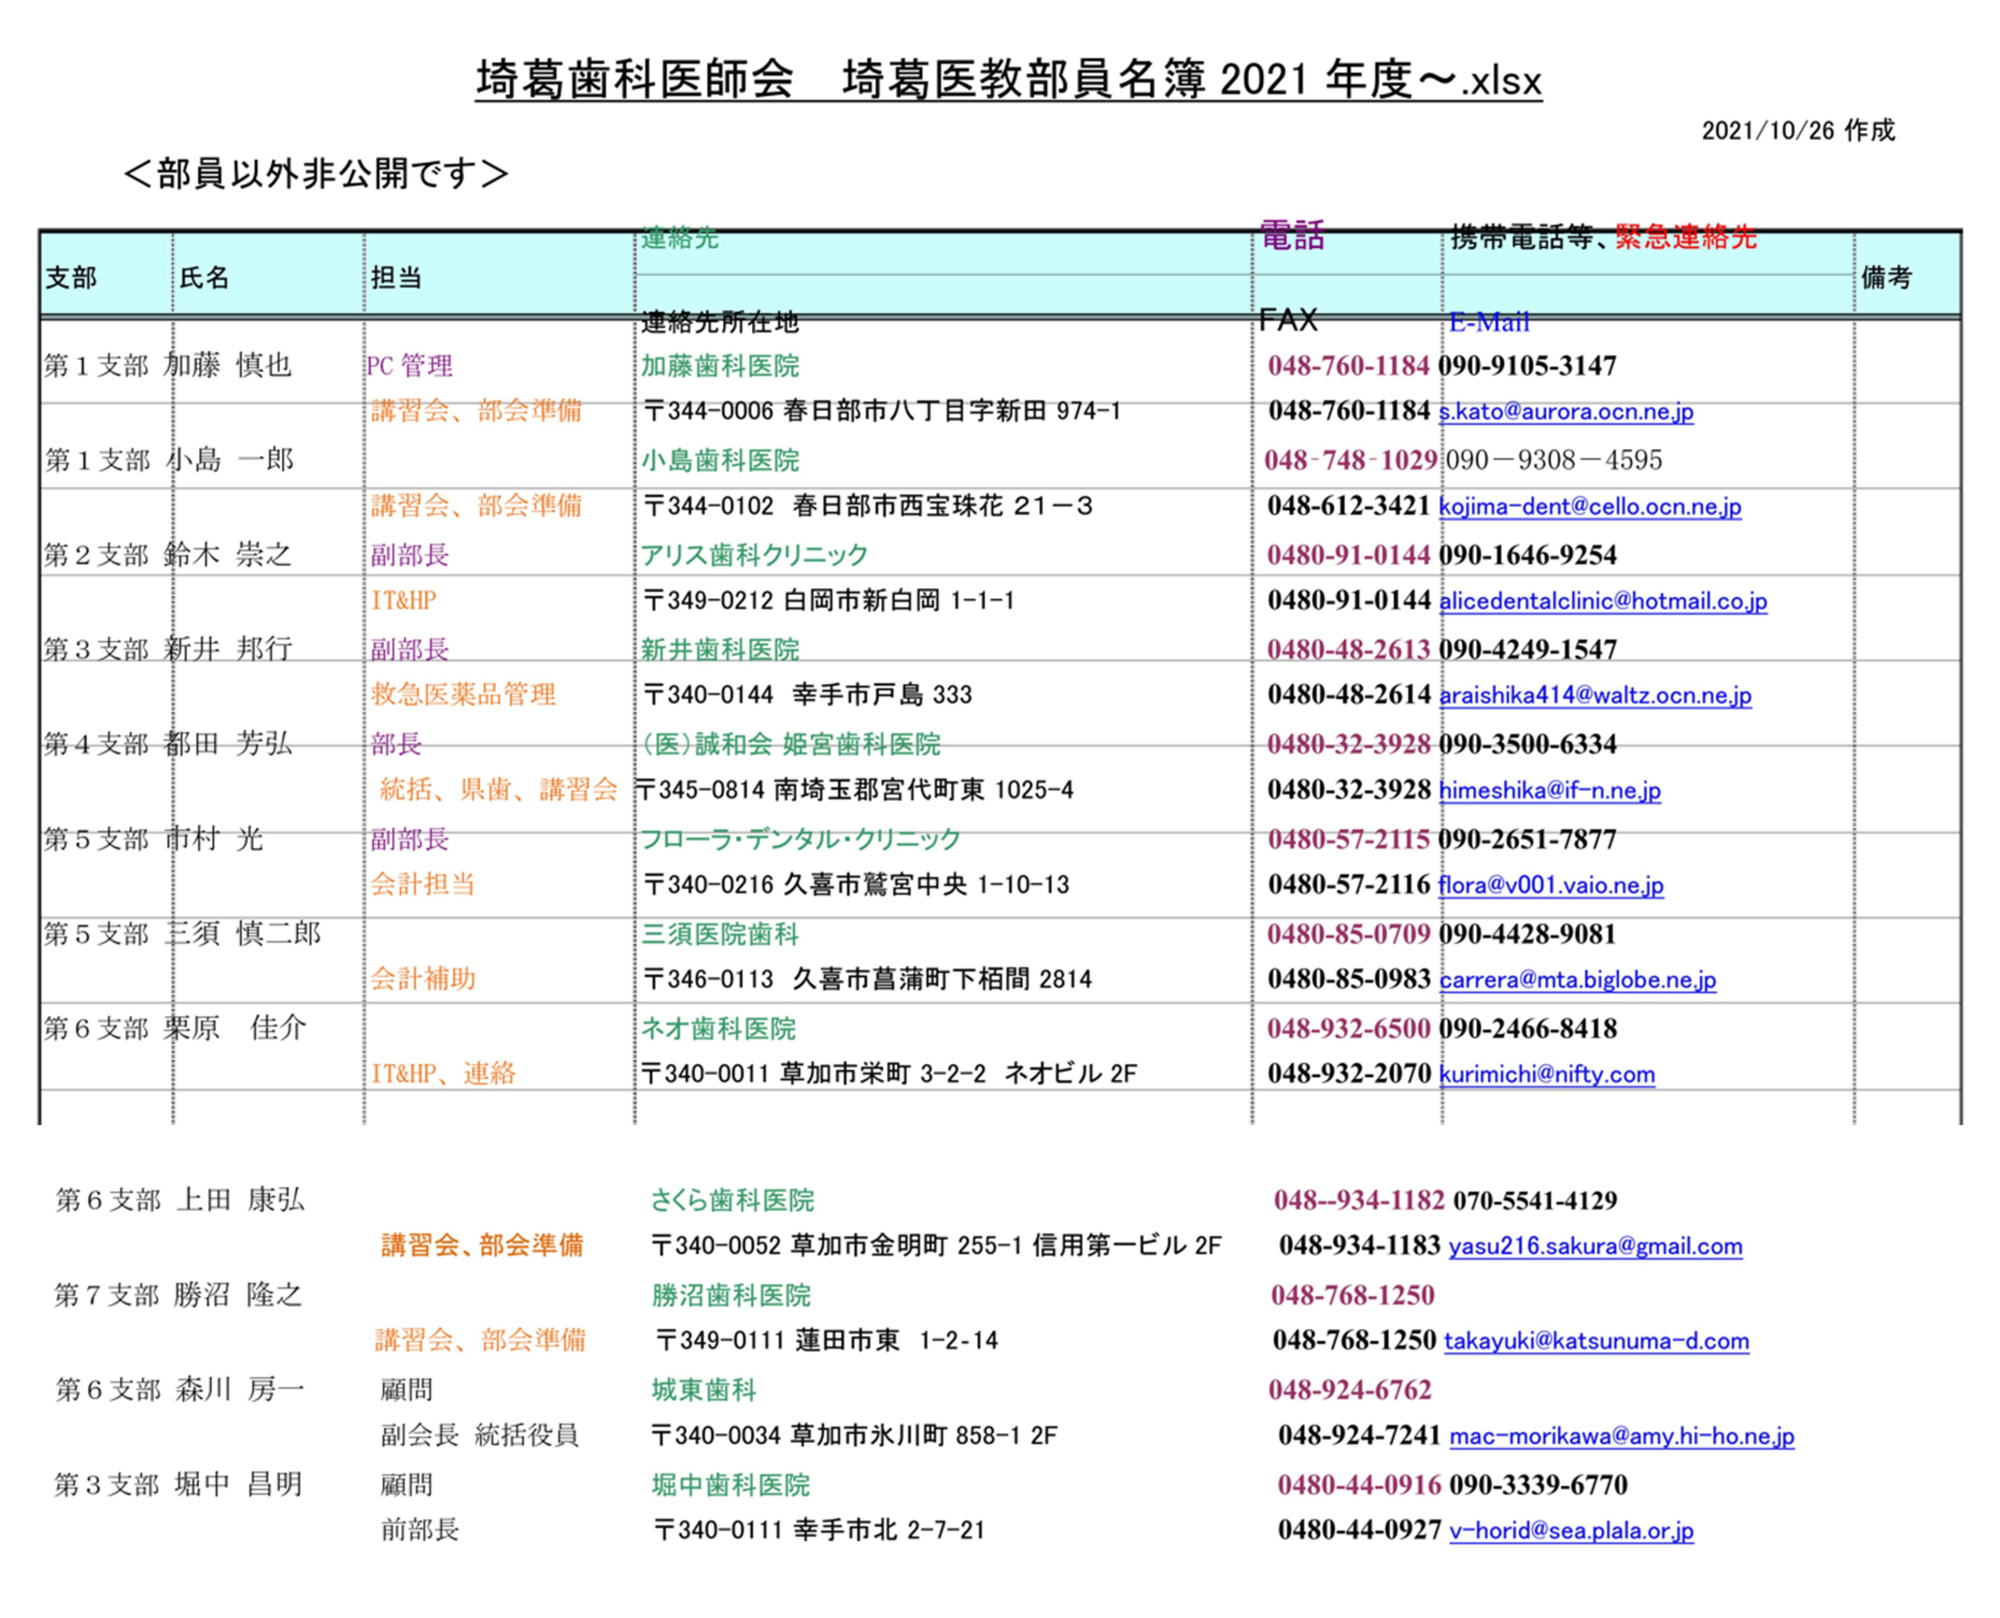The image size is (2000, 1618).
Task: Open the himeshika@if-n.ne.jp email link
Action: (1550, 790)
